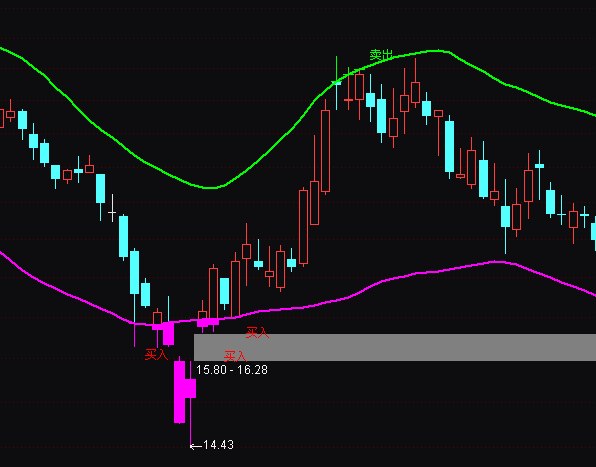Click the gray horizontal price zone rectangle

[x=395, y=347]
